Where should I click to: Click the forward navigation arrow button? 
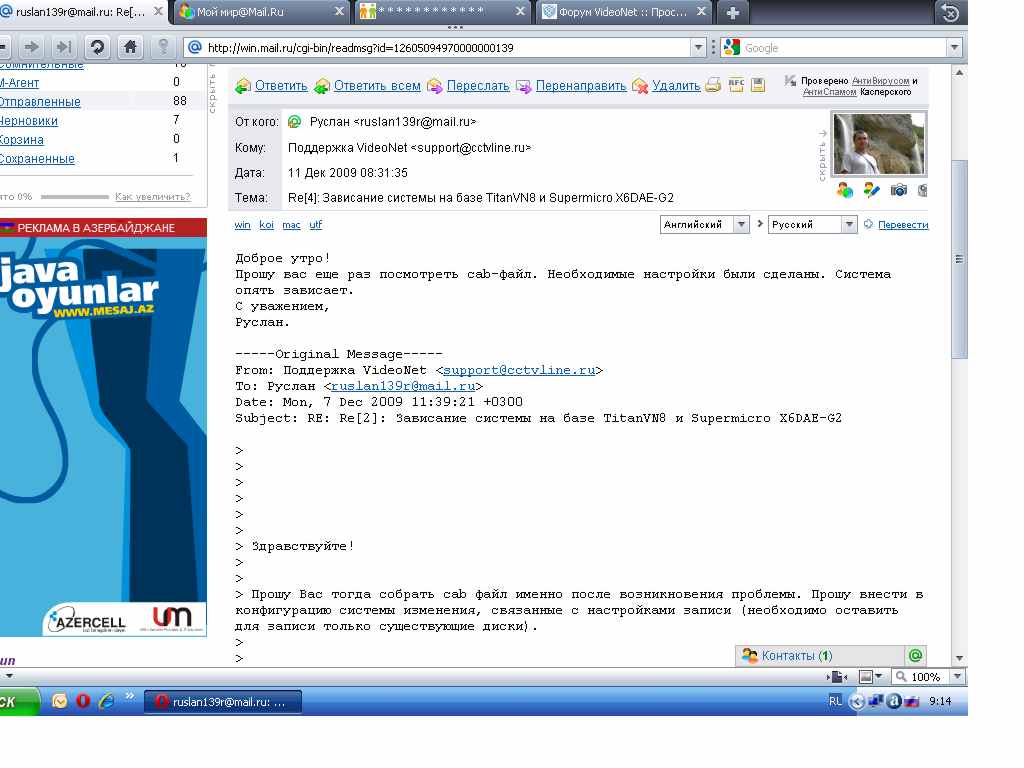[x=31, y=47]
